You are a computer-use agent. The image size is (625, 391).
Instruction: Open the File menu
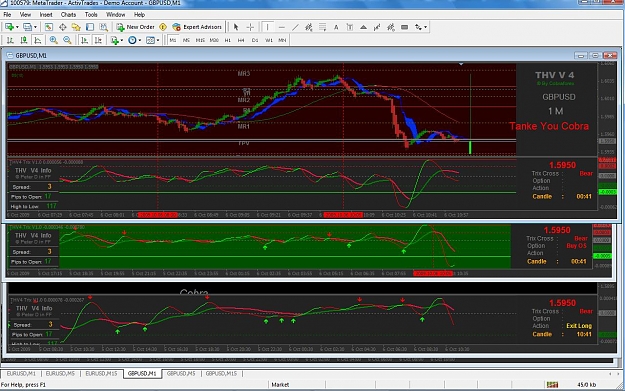point(7,15)
